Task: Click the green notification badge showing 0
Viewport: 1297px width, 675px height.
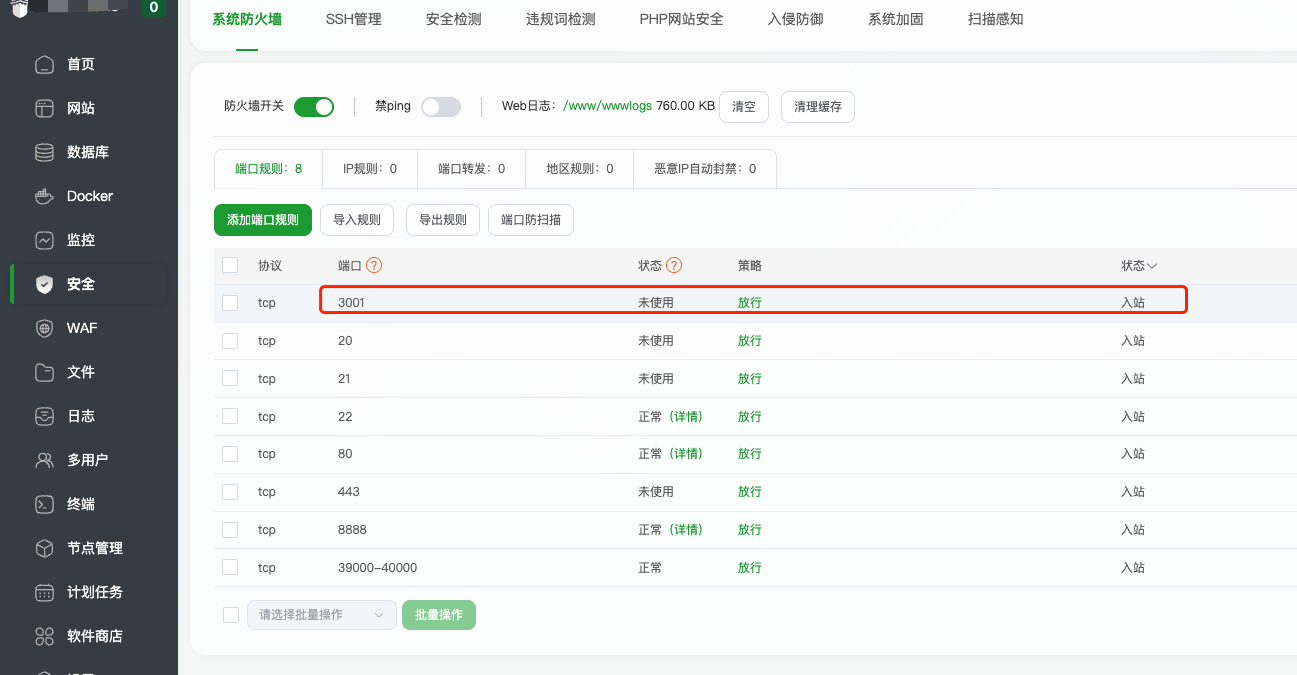Action: click(153, 8)
